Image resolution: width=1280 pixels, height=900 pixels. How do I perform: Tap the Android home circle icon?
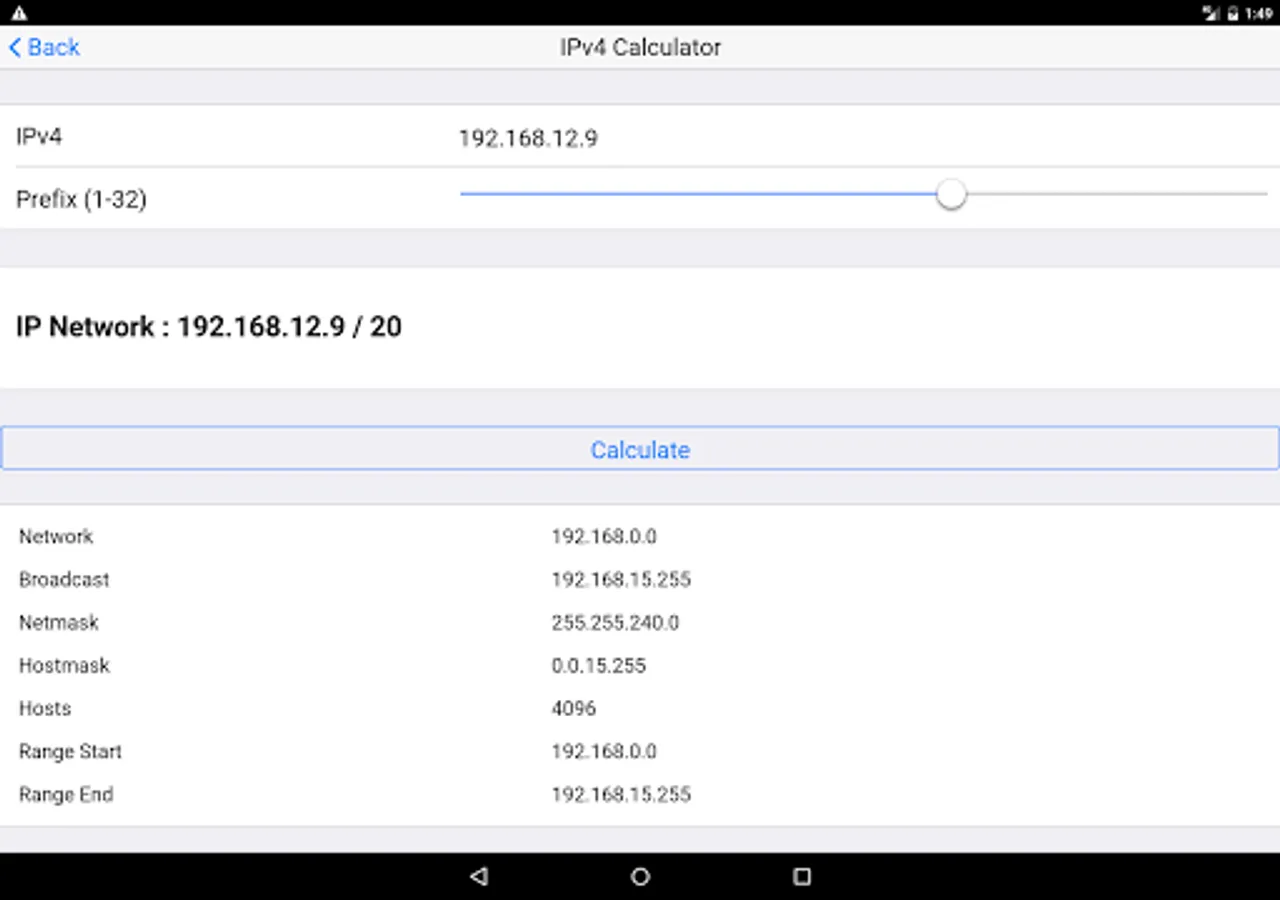point(640,877)
